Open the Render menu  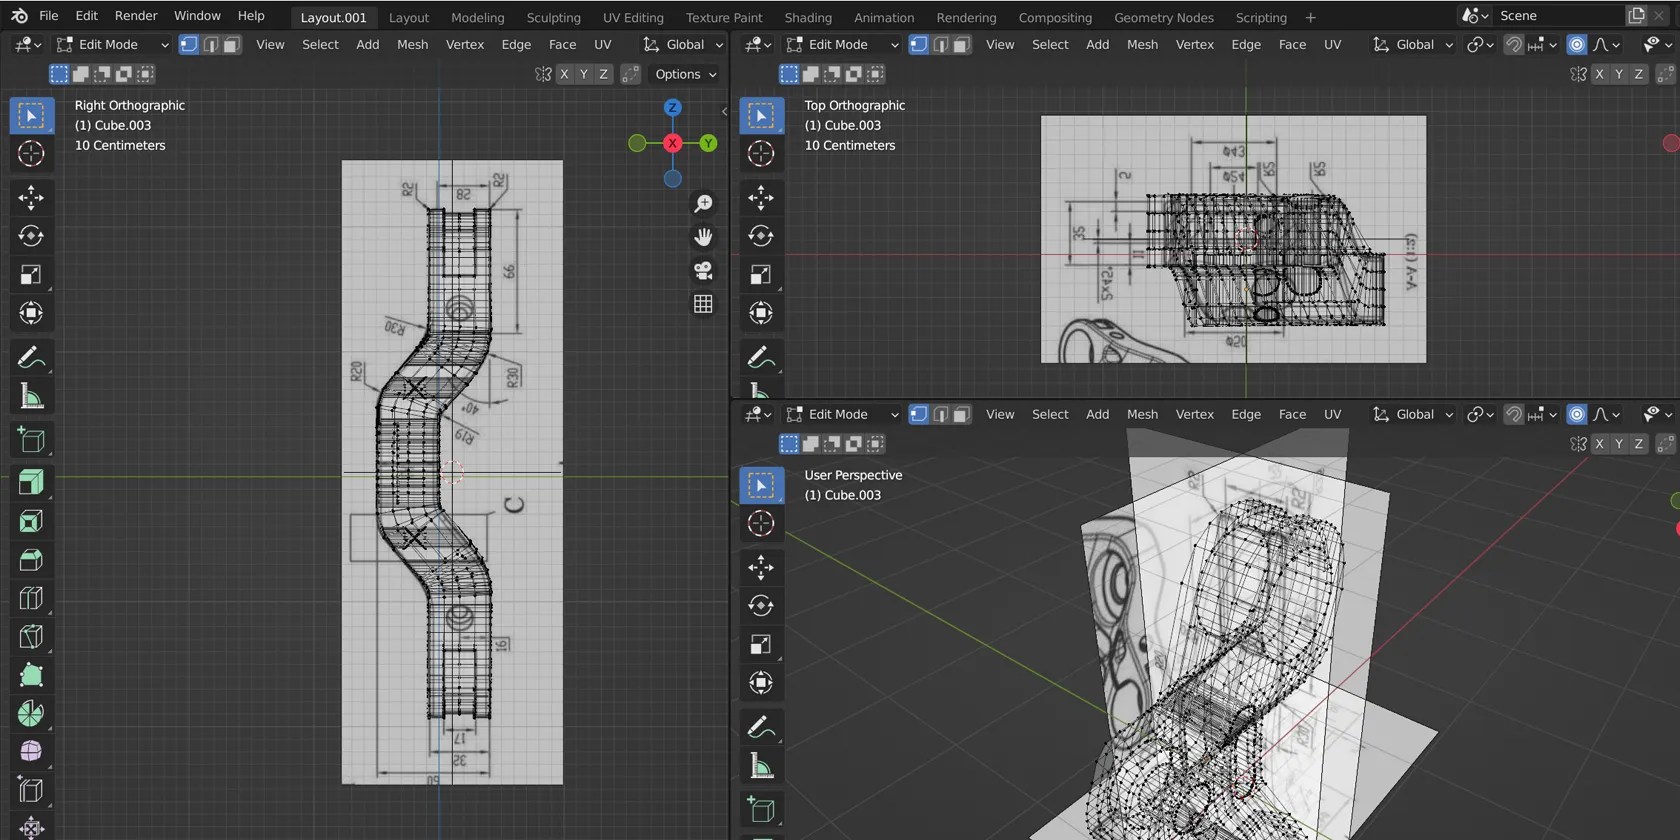click(x=136, y=16)
